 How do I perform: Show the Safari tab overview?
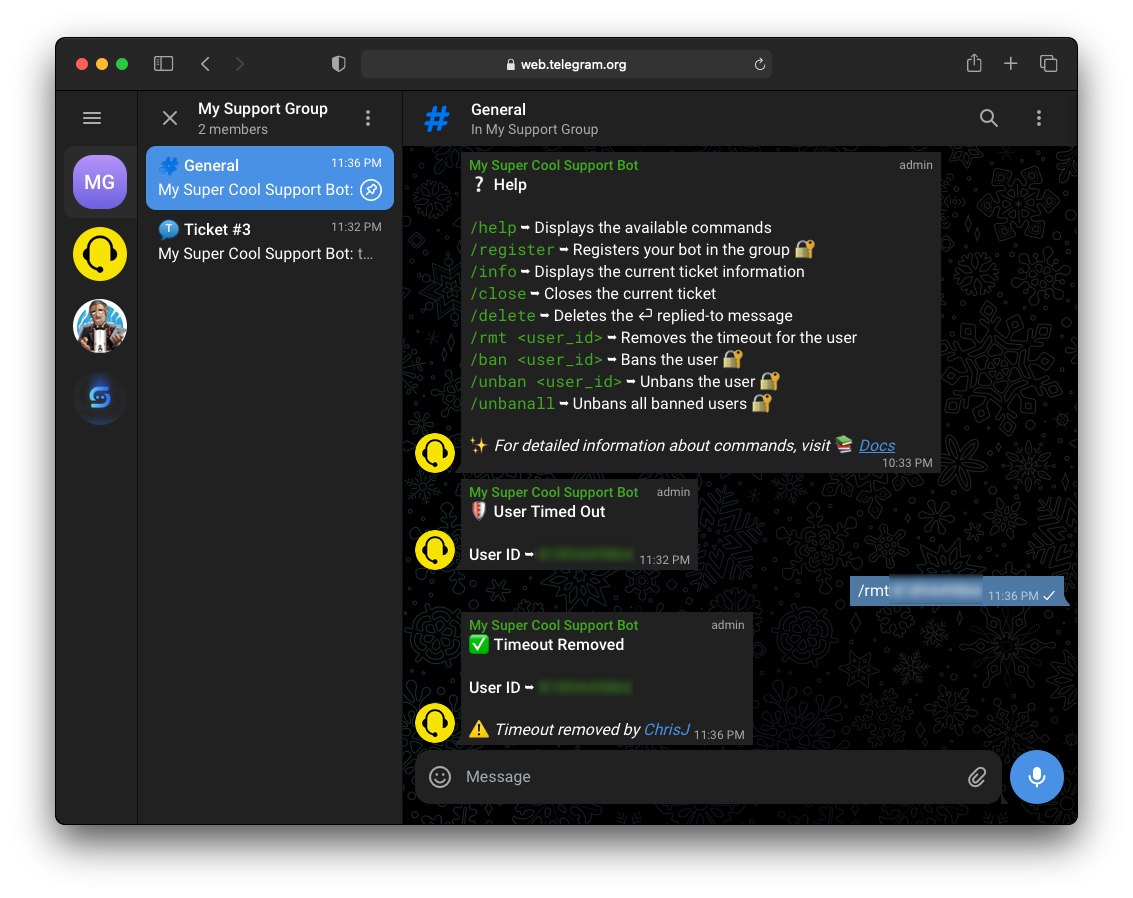pyautogui.click(x=1048, y=64)
